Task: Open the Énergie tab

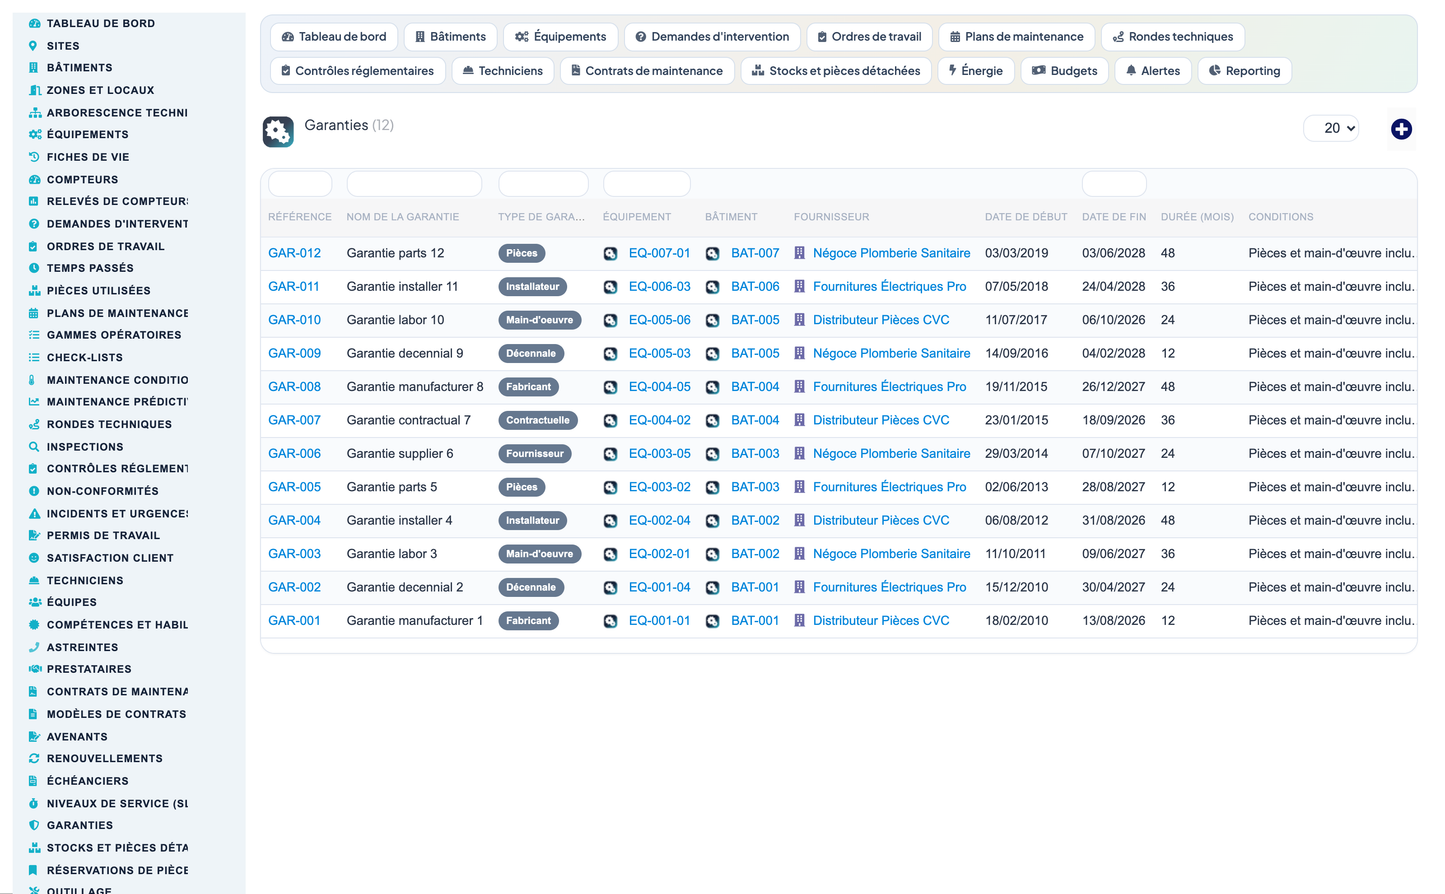Action: (x=976, y=71)
